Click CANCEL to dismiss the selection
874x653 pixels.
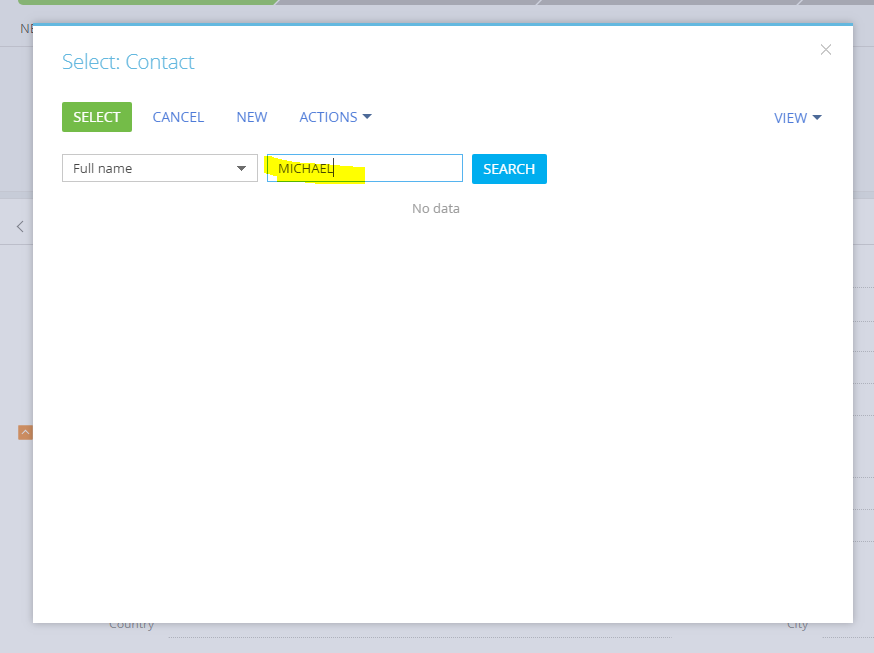coord(178,117)
